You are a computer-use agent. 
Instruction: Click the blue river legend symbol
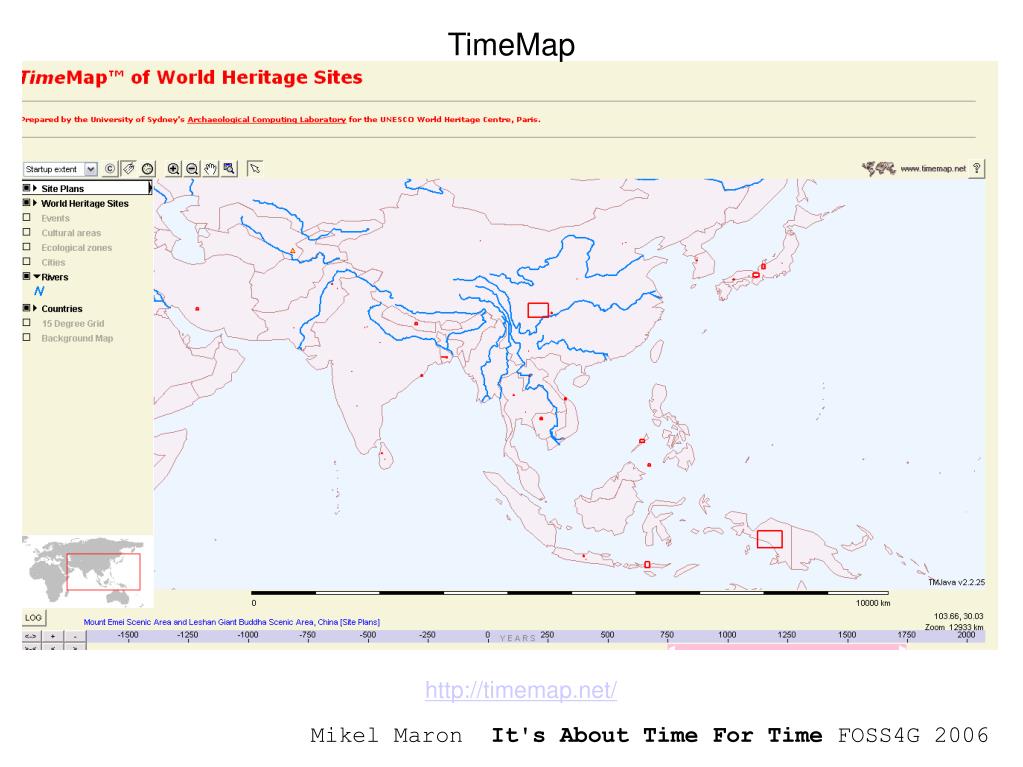39,292
